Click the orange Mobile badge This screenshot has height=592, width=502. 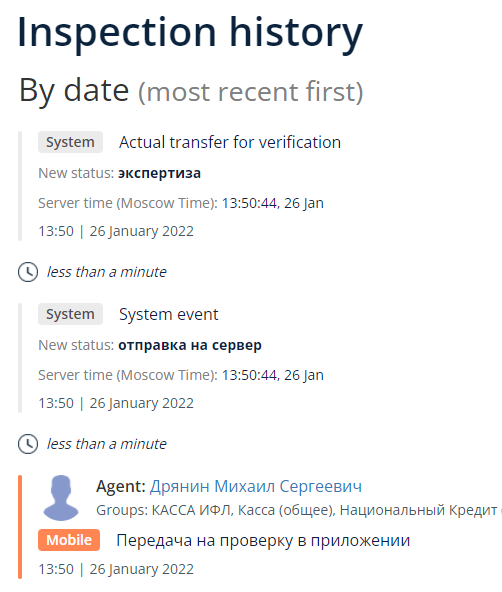point(69,540)
